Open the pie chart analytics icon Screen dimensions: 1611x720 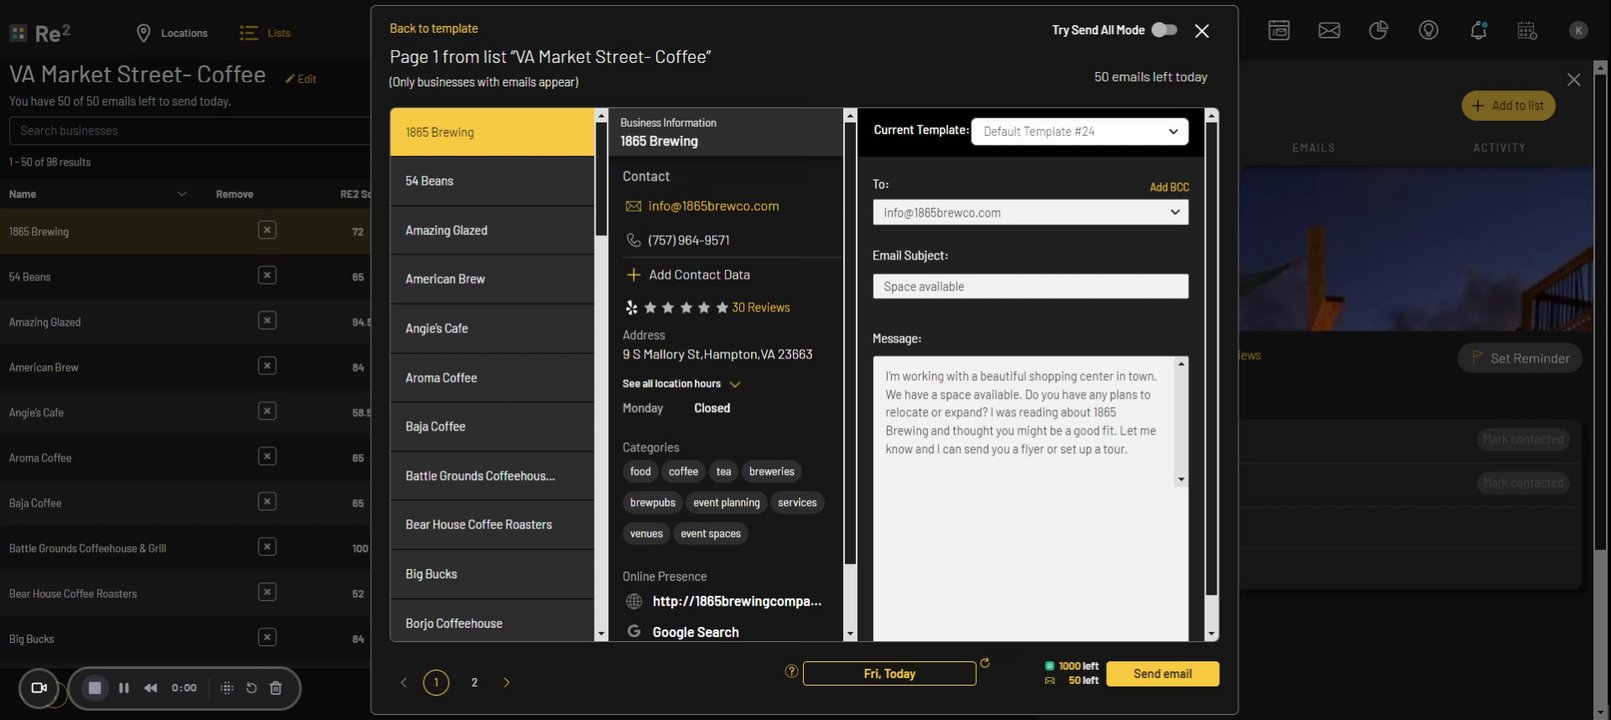(1379, 30)
